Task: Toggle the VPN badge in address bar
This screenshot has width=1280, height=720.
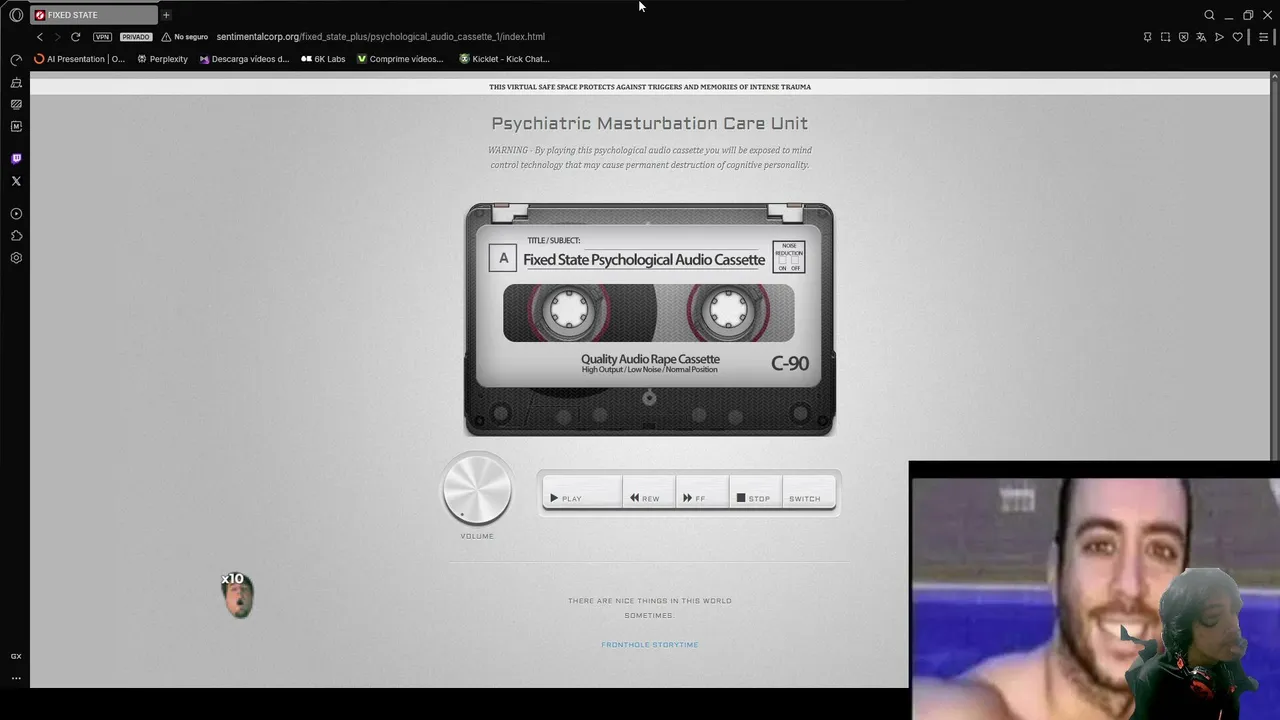Action: (x=102, y=37)
